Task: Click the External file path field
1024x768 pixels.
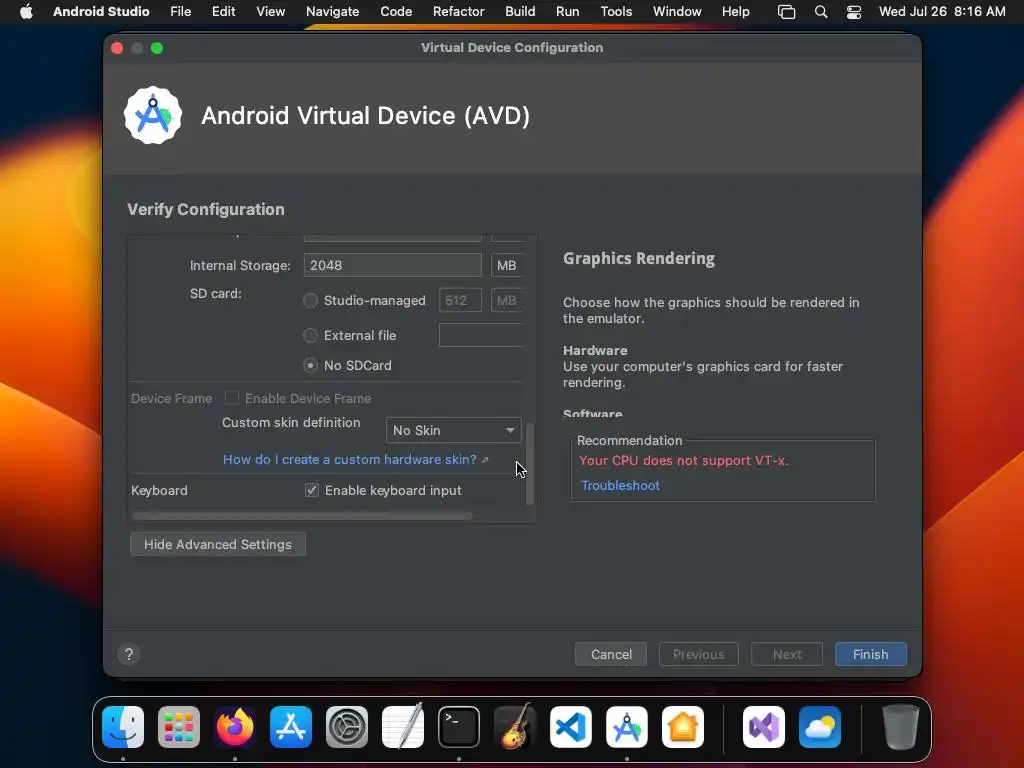Action: [482, 335]
